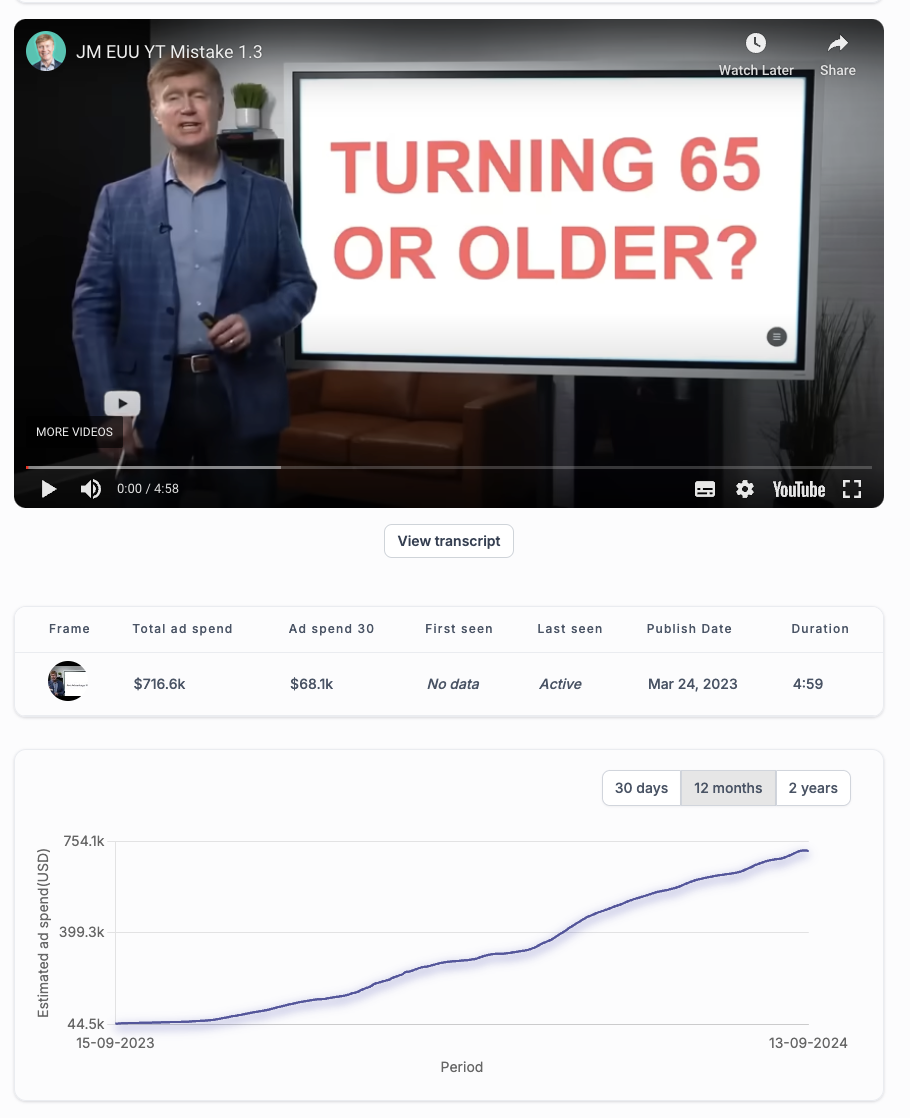Open the JM EUU YT Mistake 1.3 title link
Image resolution: width=910 pixels, height=1118 pixels.
point(169,52)
